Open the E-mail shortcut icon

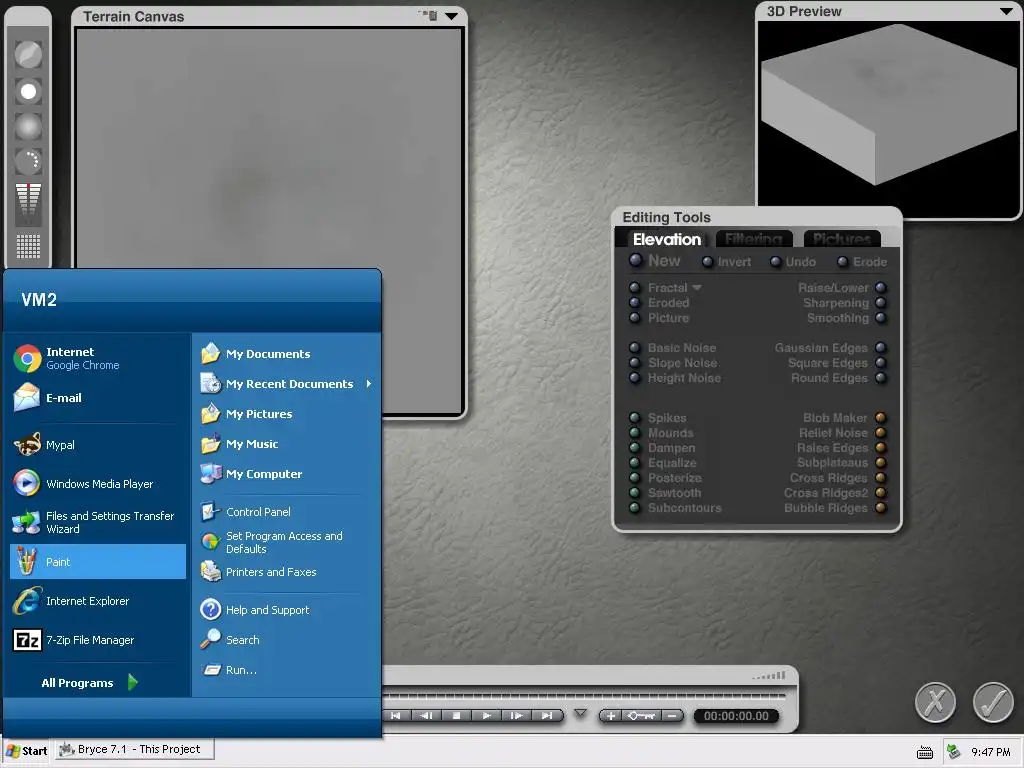[x=27, y=398]
